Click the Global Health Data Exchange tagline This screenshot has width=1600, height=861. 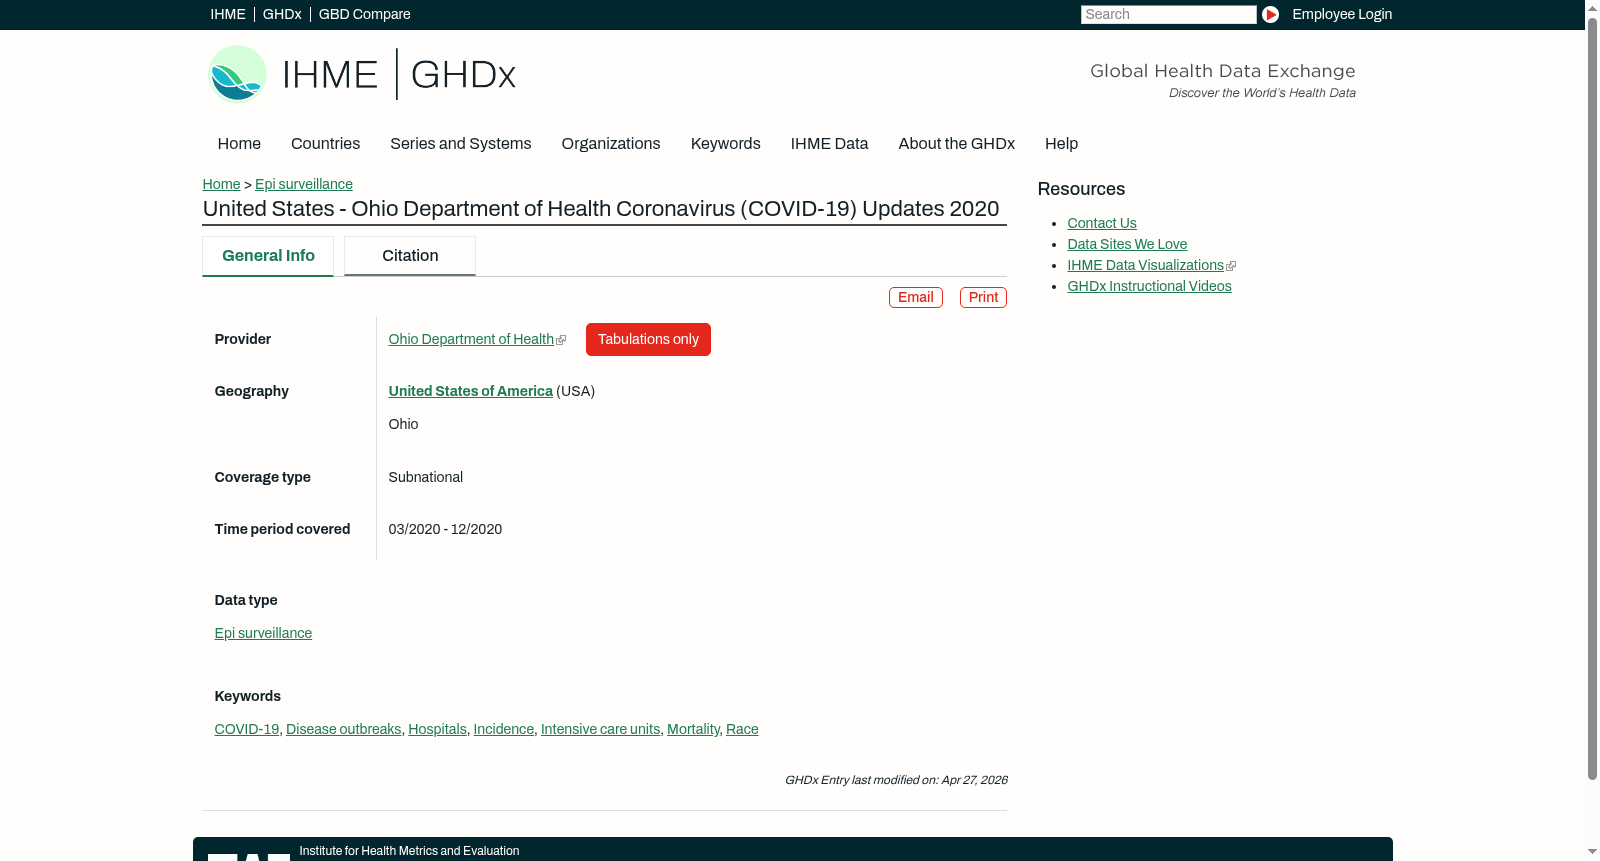click(x=1222, y=71)
